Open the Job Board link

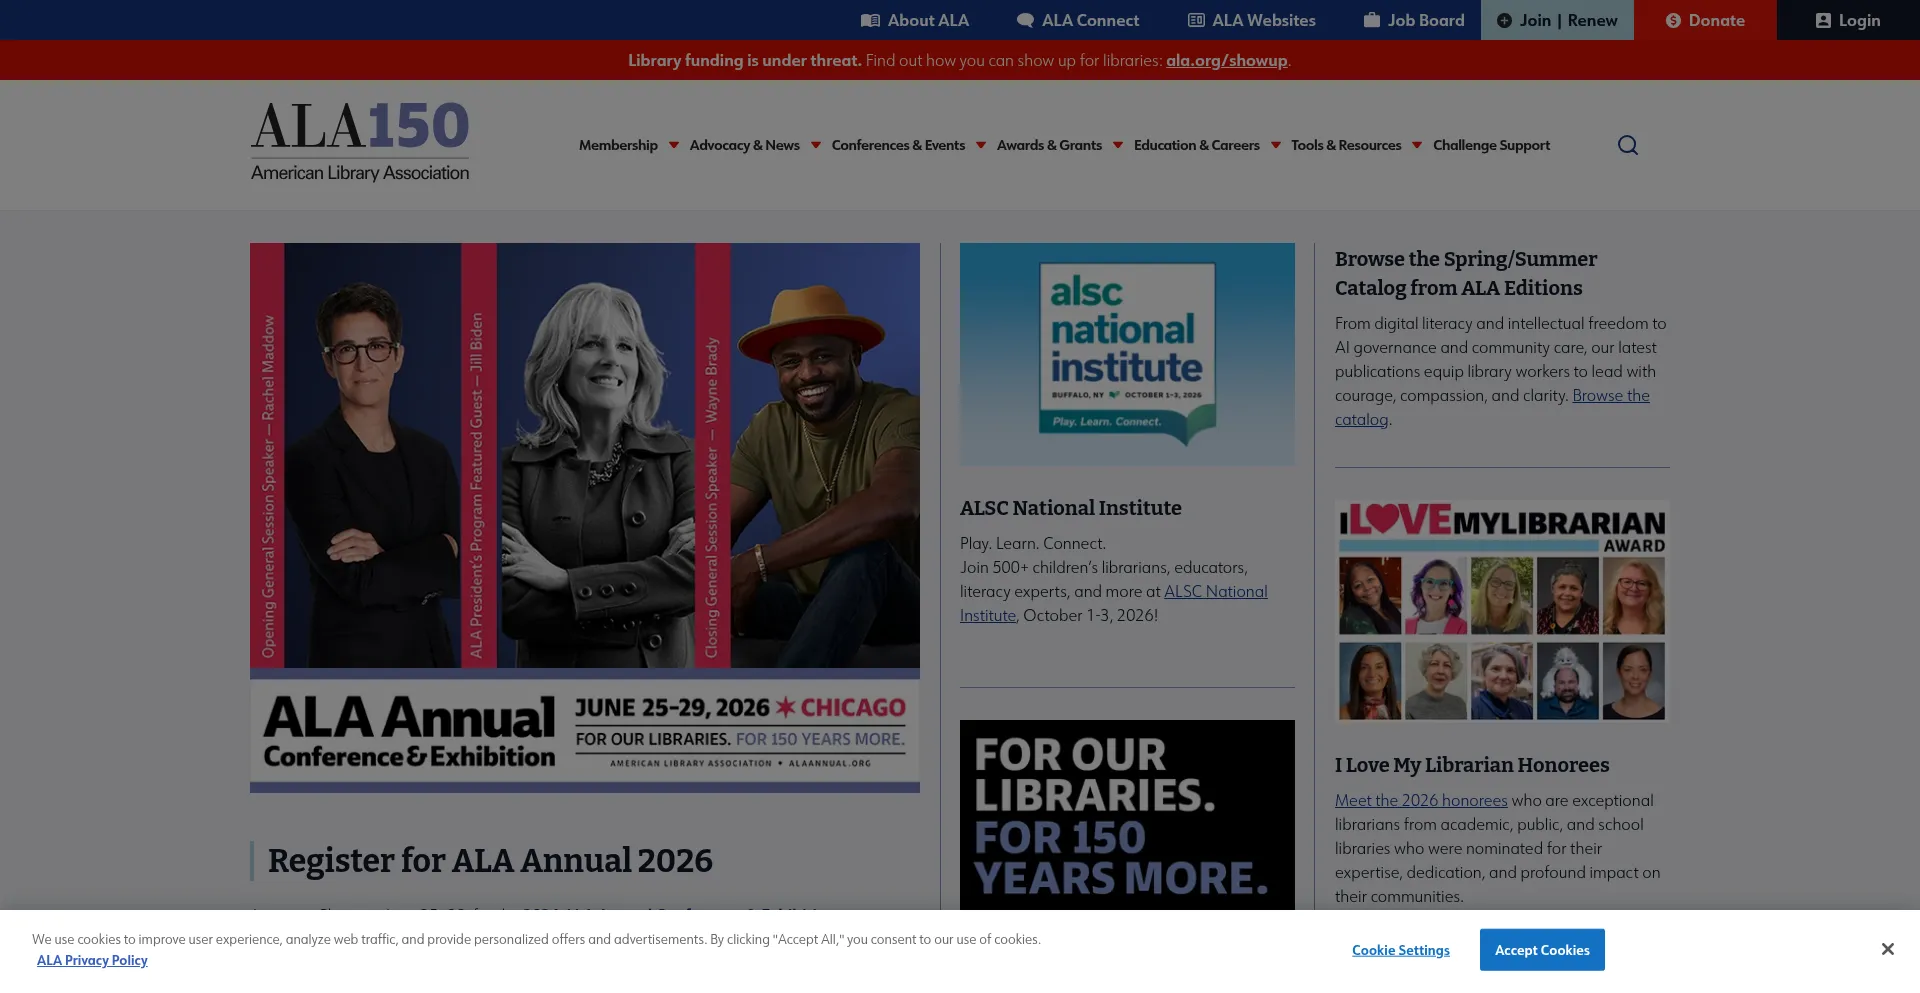point(1414,20)
